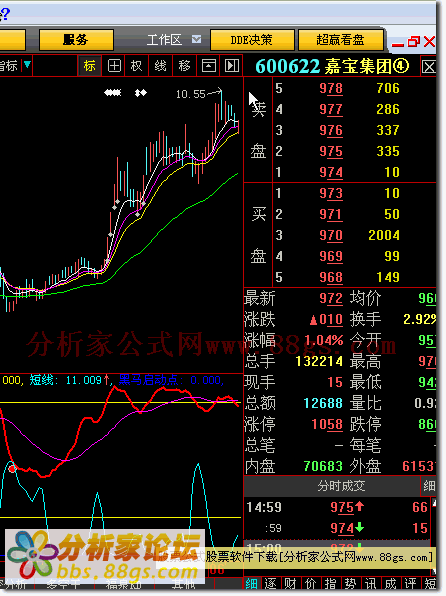Open the 工作区 workspace dropdown arrow

point(196,39)
